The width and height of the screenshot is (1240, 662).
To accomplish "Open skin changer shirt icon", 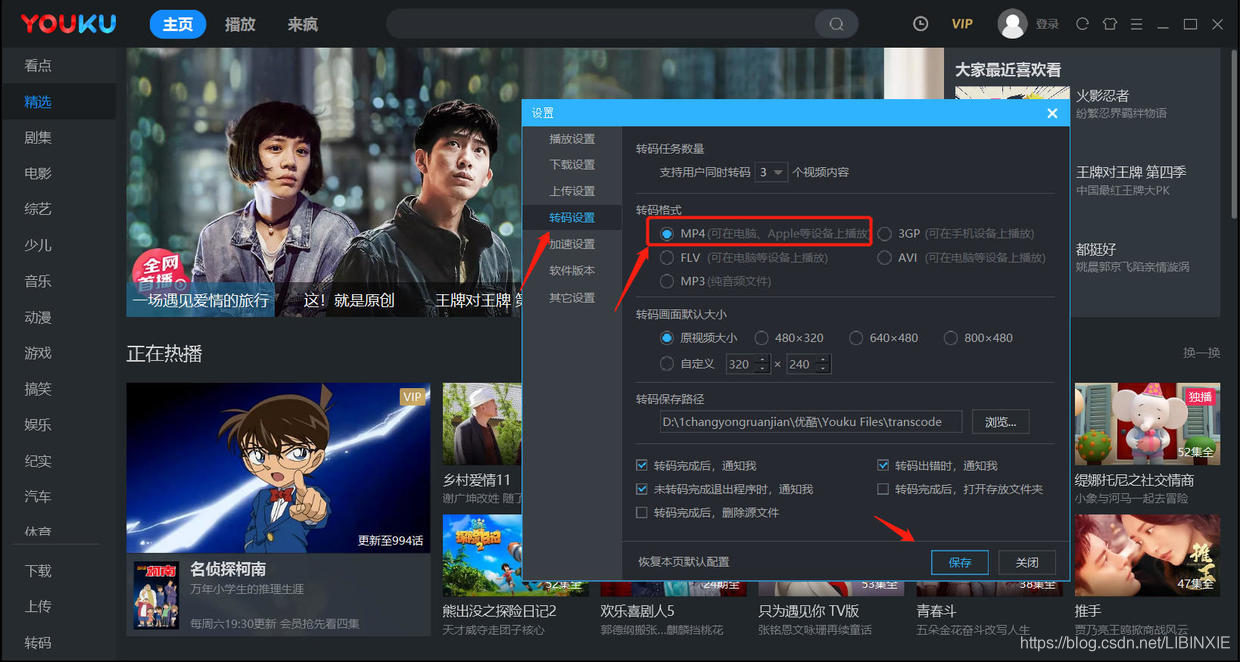I will pos(1110,23).
